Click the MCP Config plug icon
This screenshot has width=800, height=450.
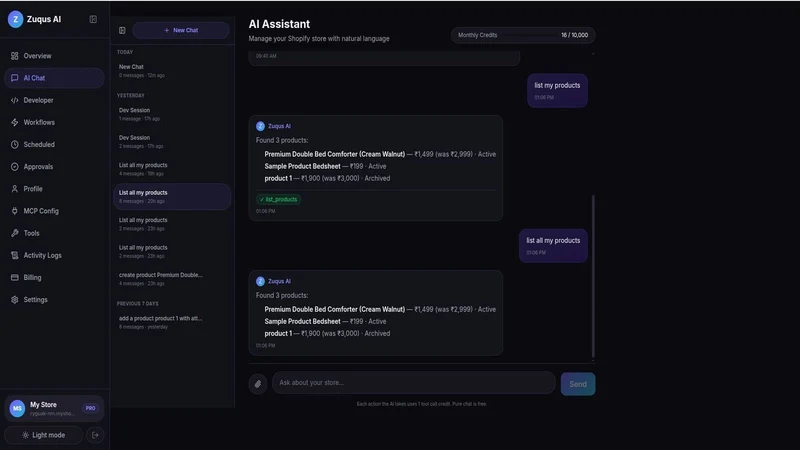click(14, 211)
